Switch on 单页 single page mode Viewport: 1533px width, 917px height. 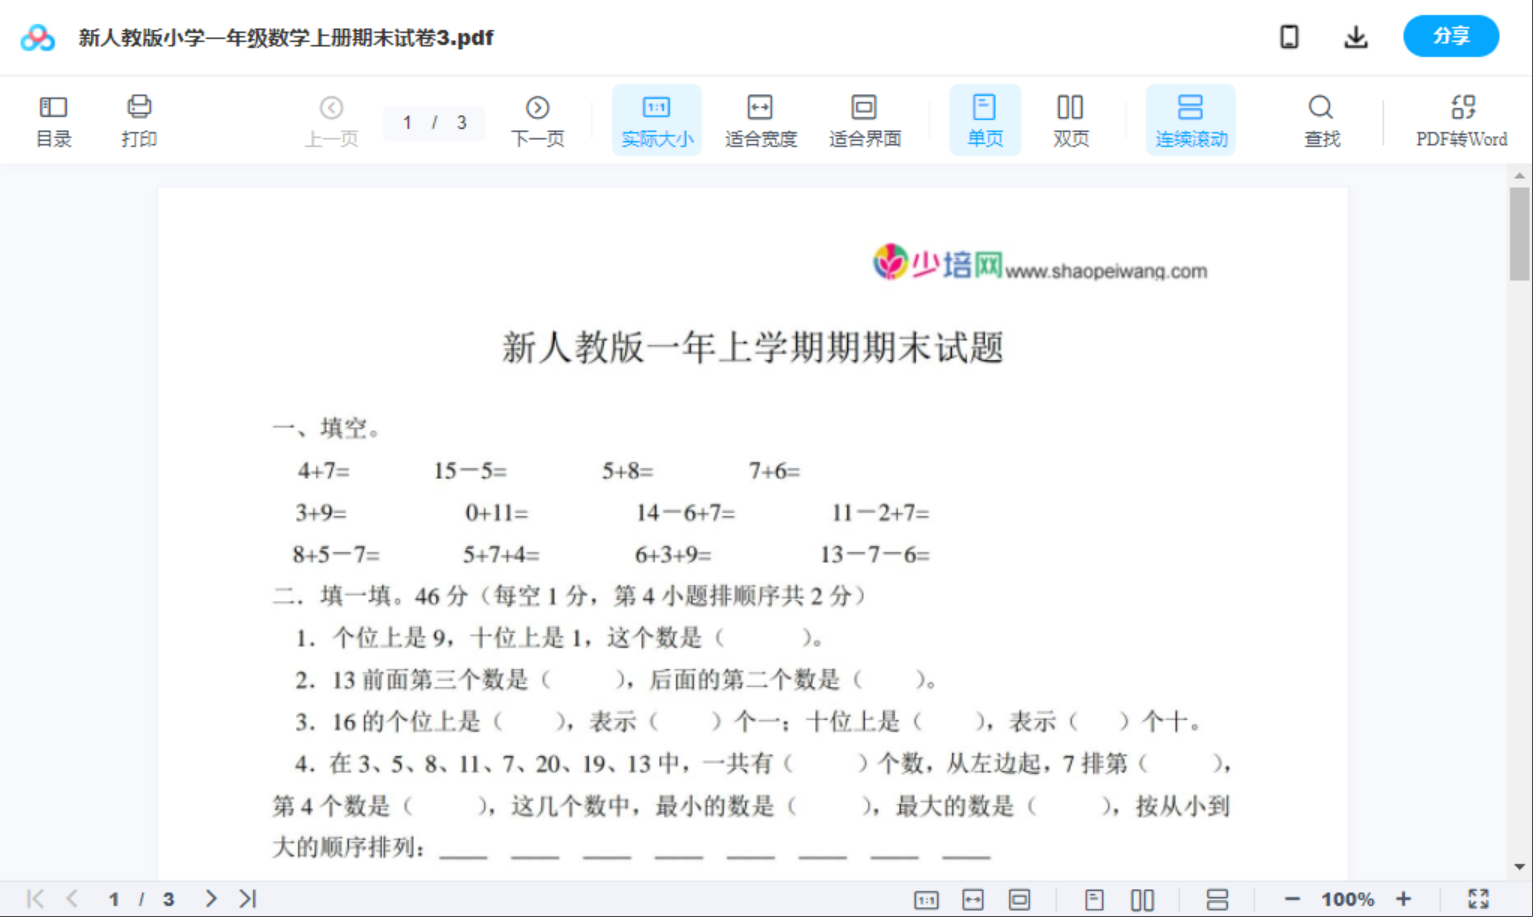click(985, 119)
